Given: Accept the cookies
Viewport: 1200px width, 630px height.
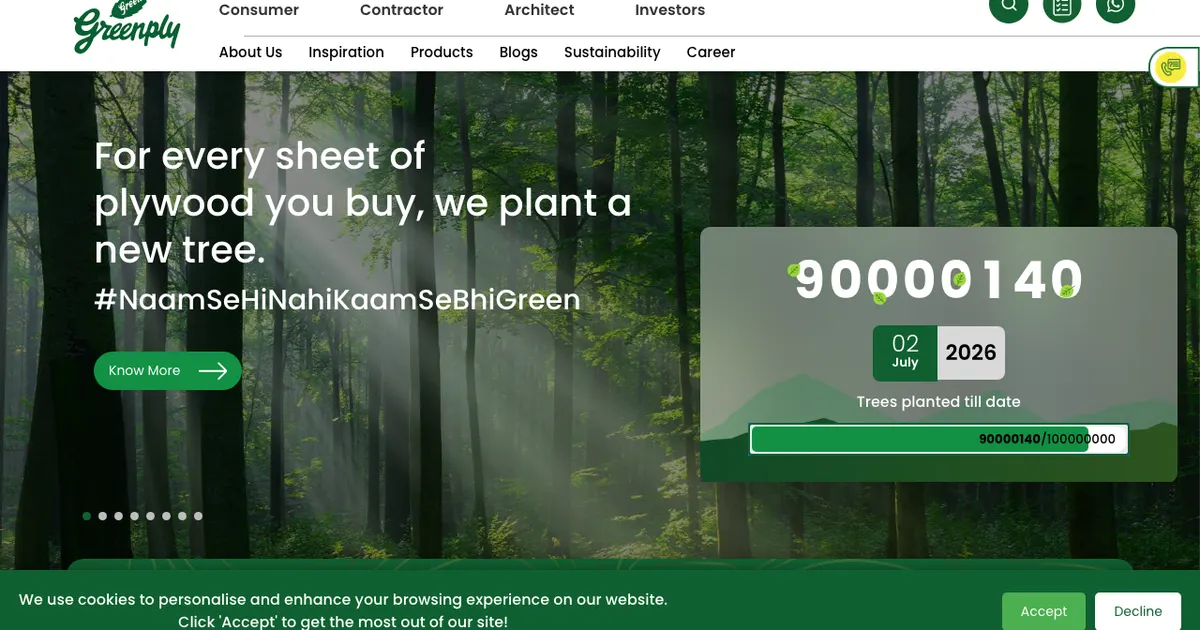Looking at the screenshot, I should pyautogui.click(x=1044, y=611).
